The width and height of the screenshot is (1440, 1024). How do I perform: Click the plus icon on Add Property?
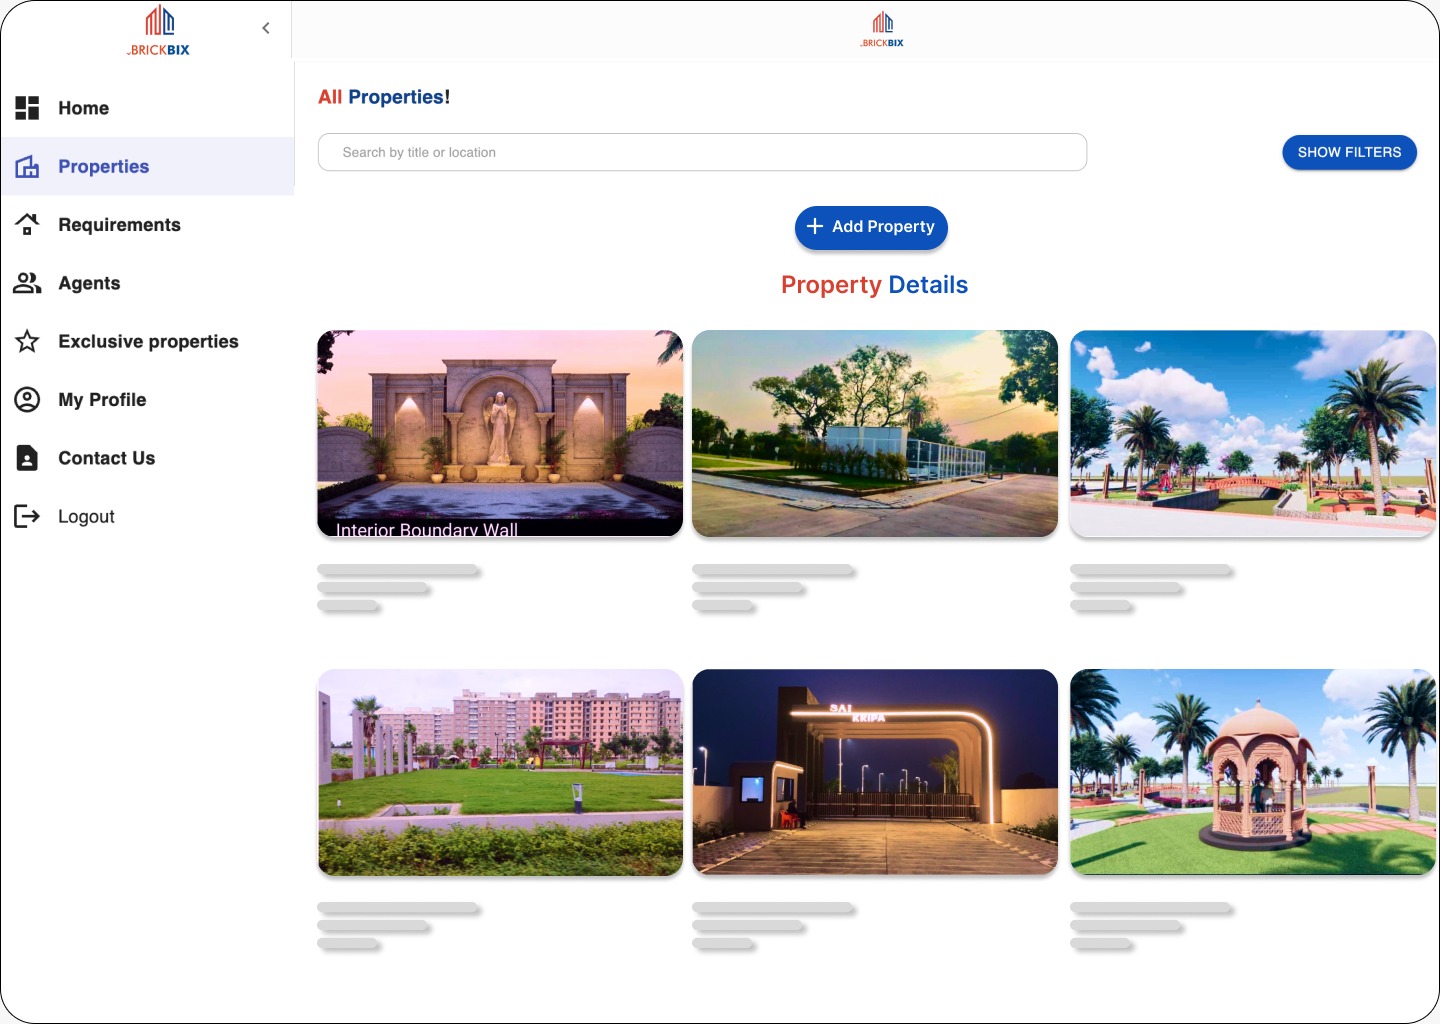coord(815,226)
